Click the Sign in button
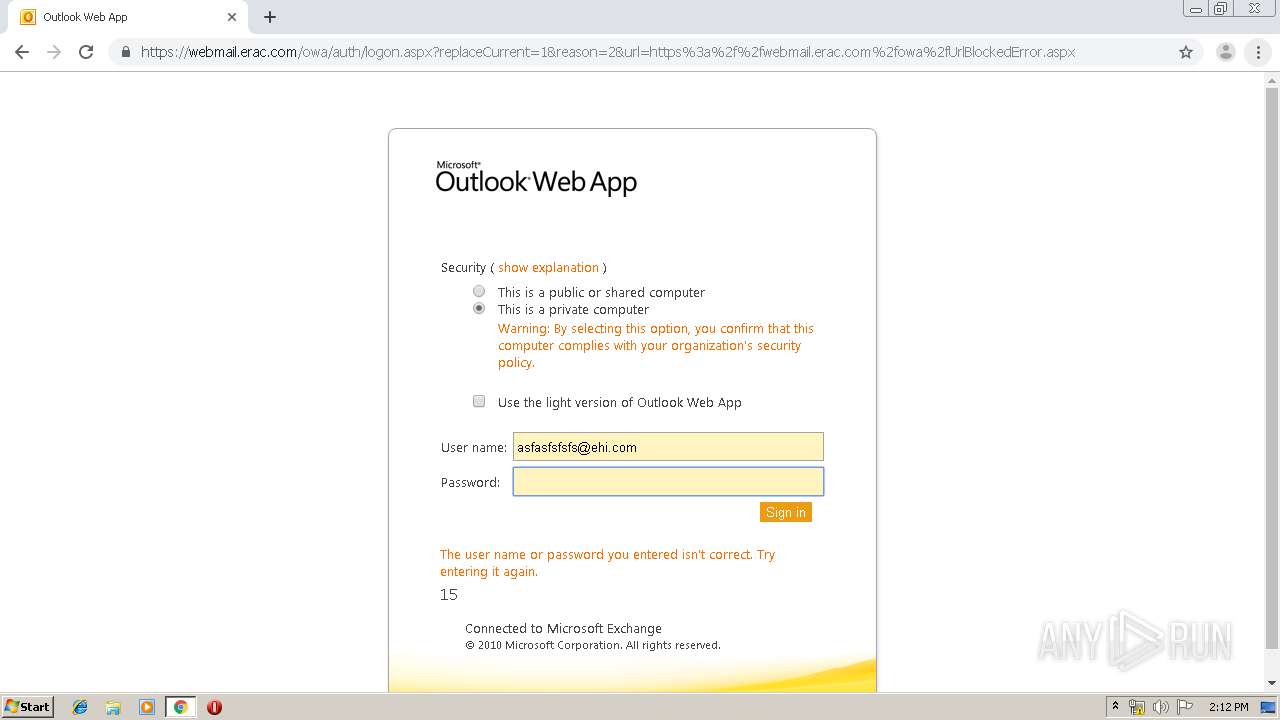 click(785, 512)
